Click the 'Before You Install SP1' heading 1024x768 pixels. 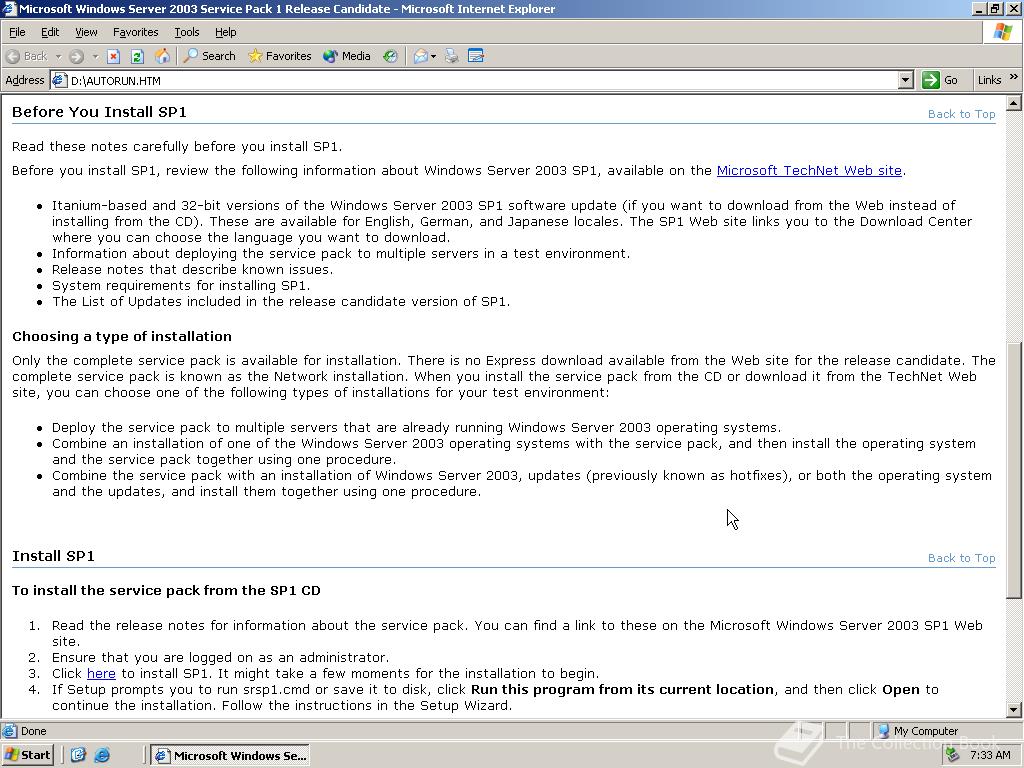99,112
